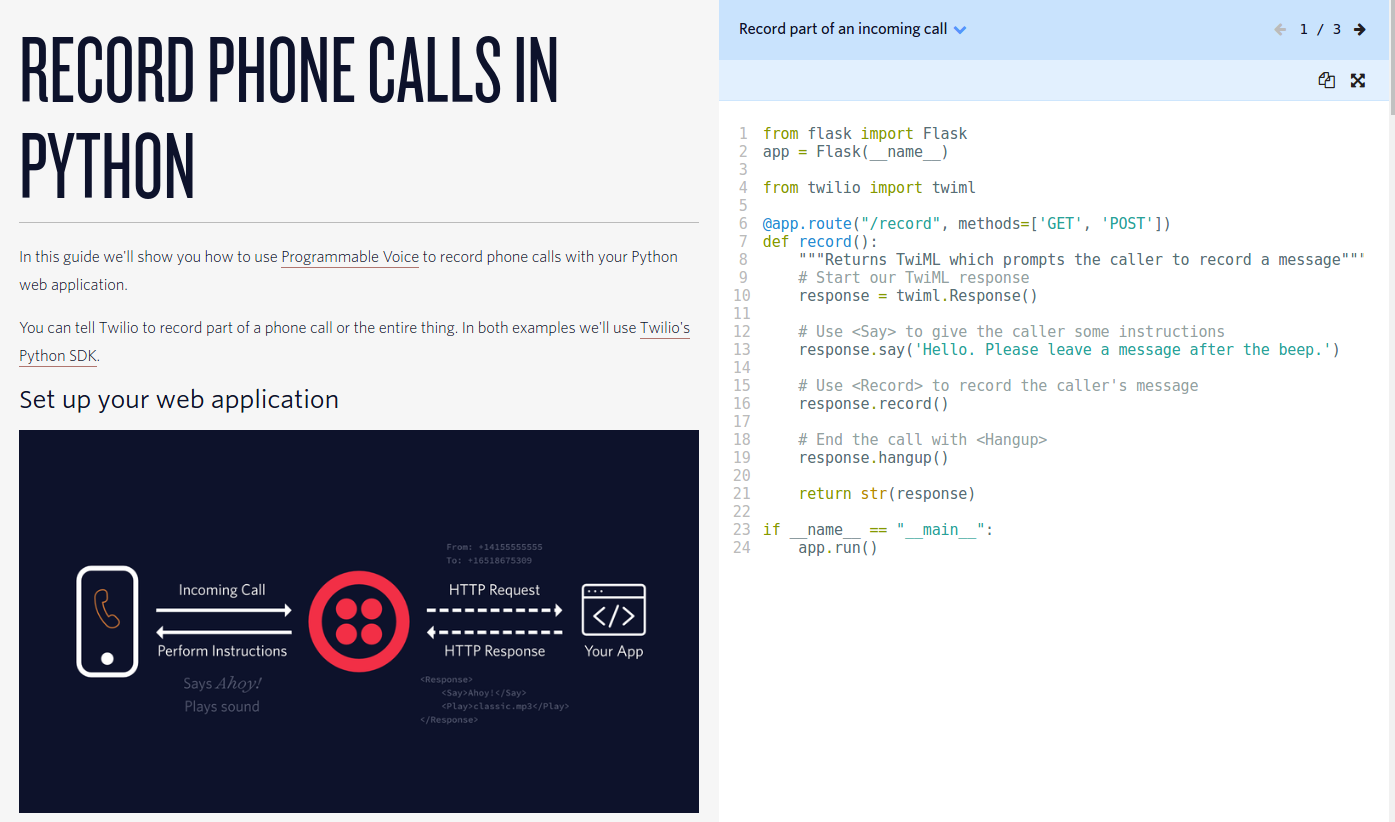Click code line 'from twilio import twiml'
1395x822 pixels.
point(869,188)
